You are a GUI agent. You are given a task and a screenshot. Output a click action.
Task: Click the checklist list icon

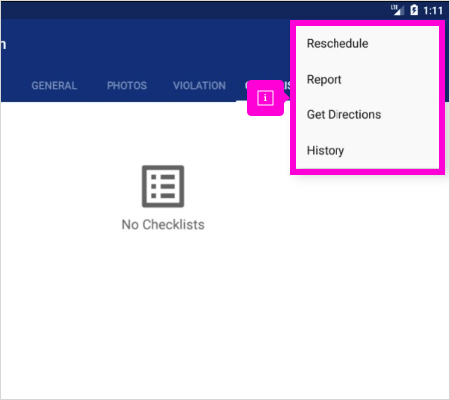163,186
